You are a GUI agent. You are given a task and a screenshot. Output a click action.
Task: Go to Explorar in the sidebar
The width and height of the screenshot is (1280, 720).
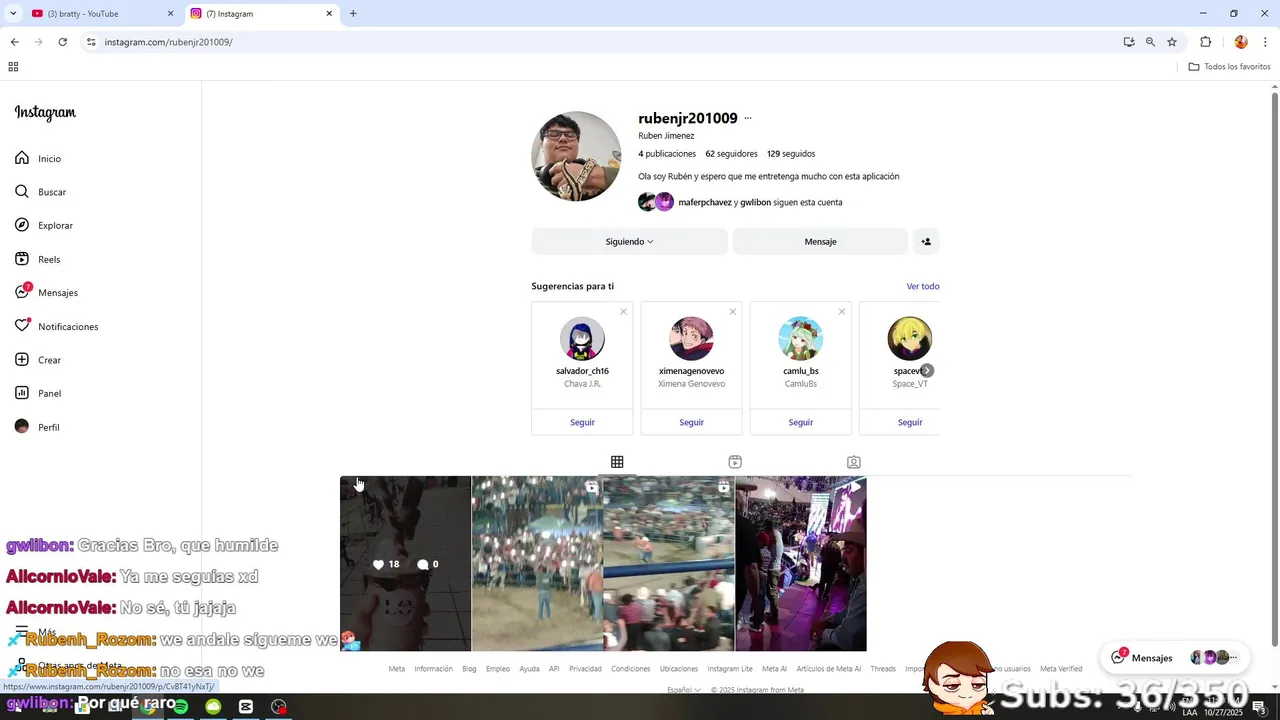pos(44,225)
